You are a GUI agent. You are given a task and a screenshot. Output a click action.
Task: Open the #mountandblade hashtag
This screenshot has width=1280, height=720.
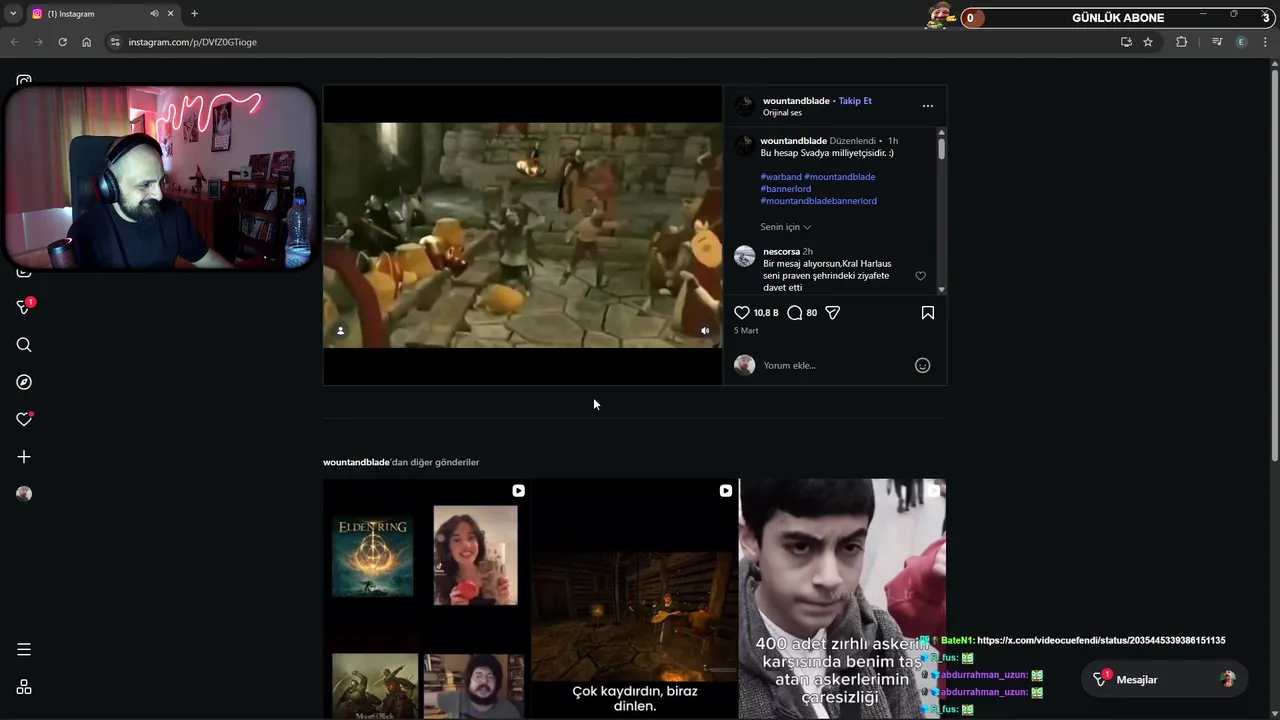coord(840,177)
